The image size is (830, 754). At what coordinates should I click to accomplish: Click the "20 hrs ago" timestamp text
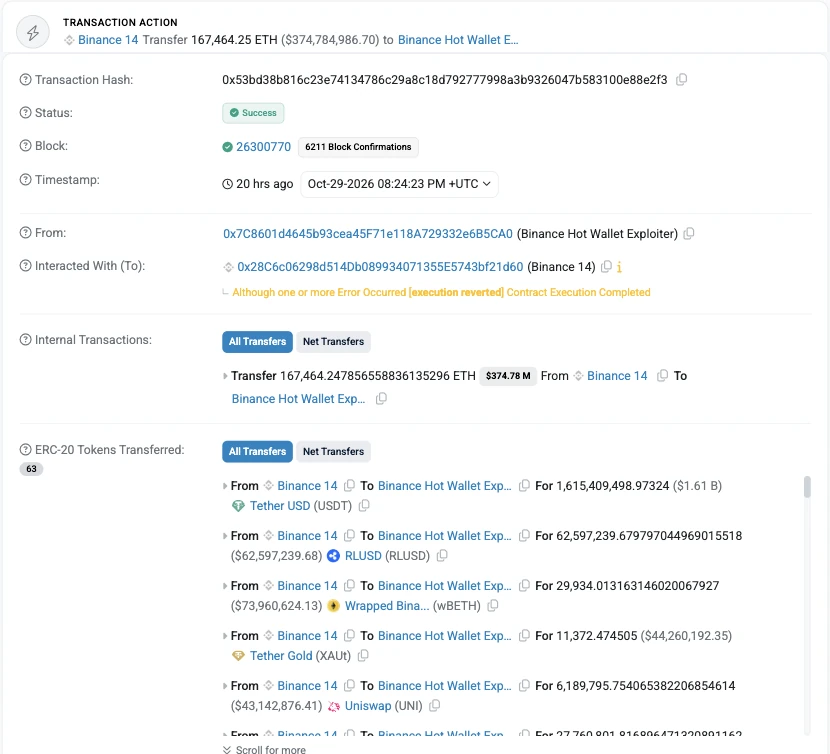[x=265, y=184]
